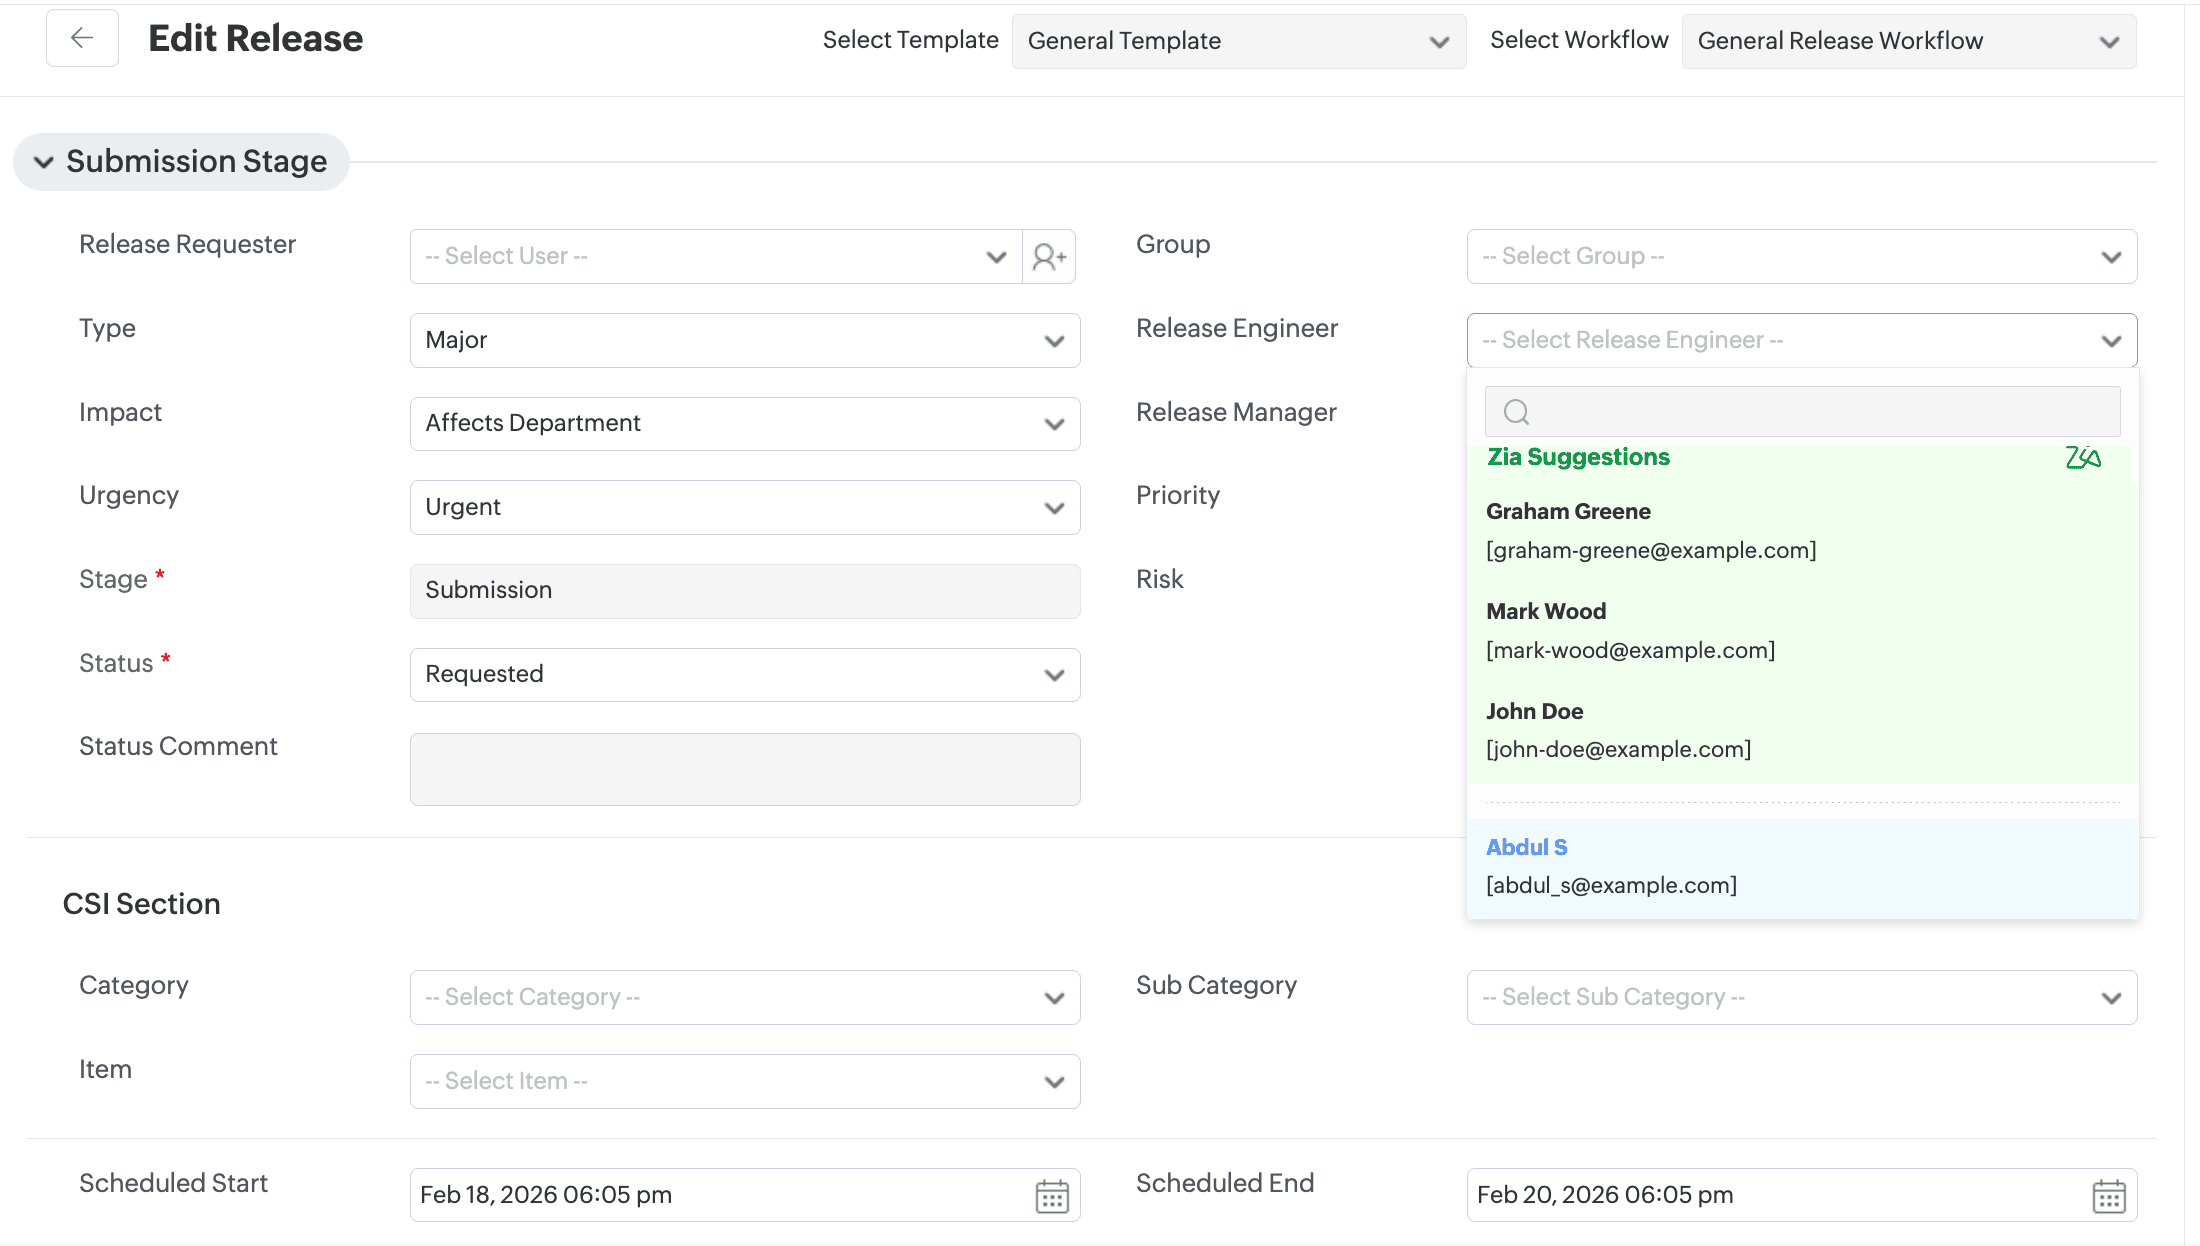Click the Release Engineer search field
Screen dimensions: 2200x1246
[1820, 412]
